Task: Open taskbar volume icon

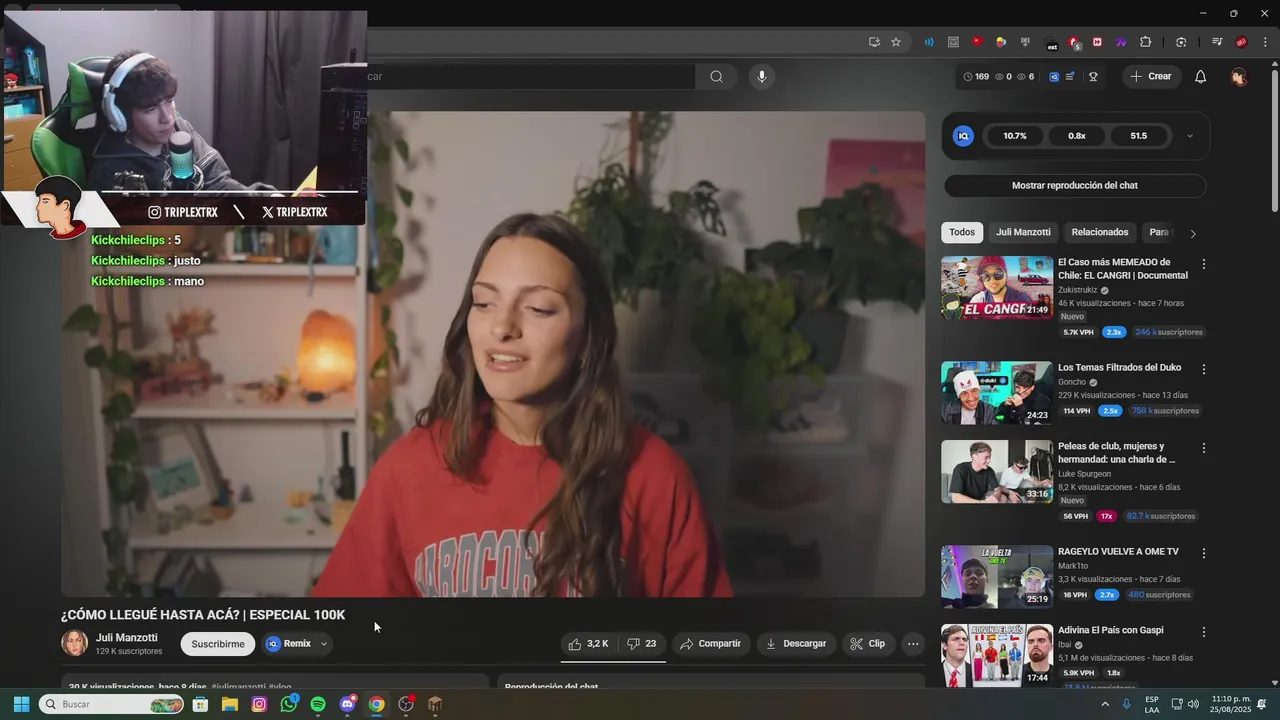Action: [1193, 704]
